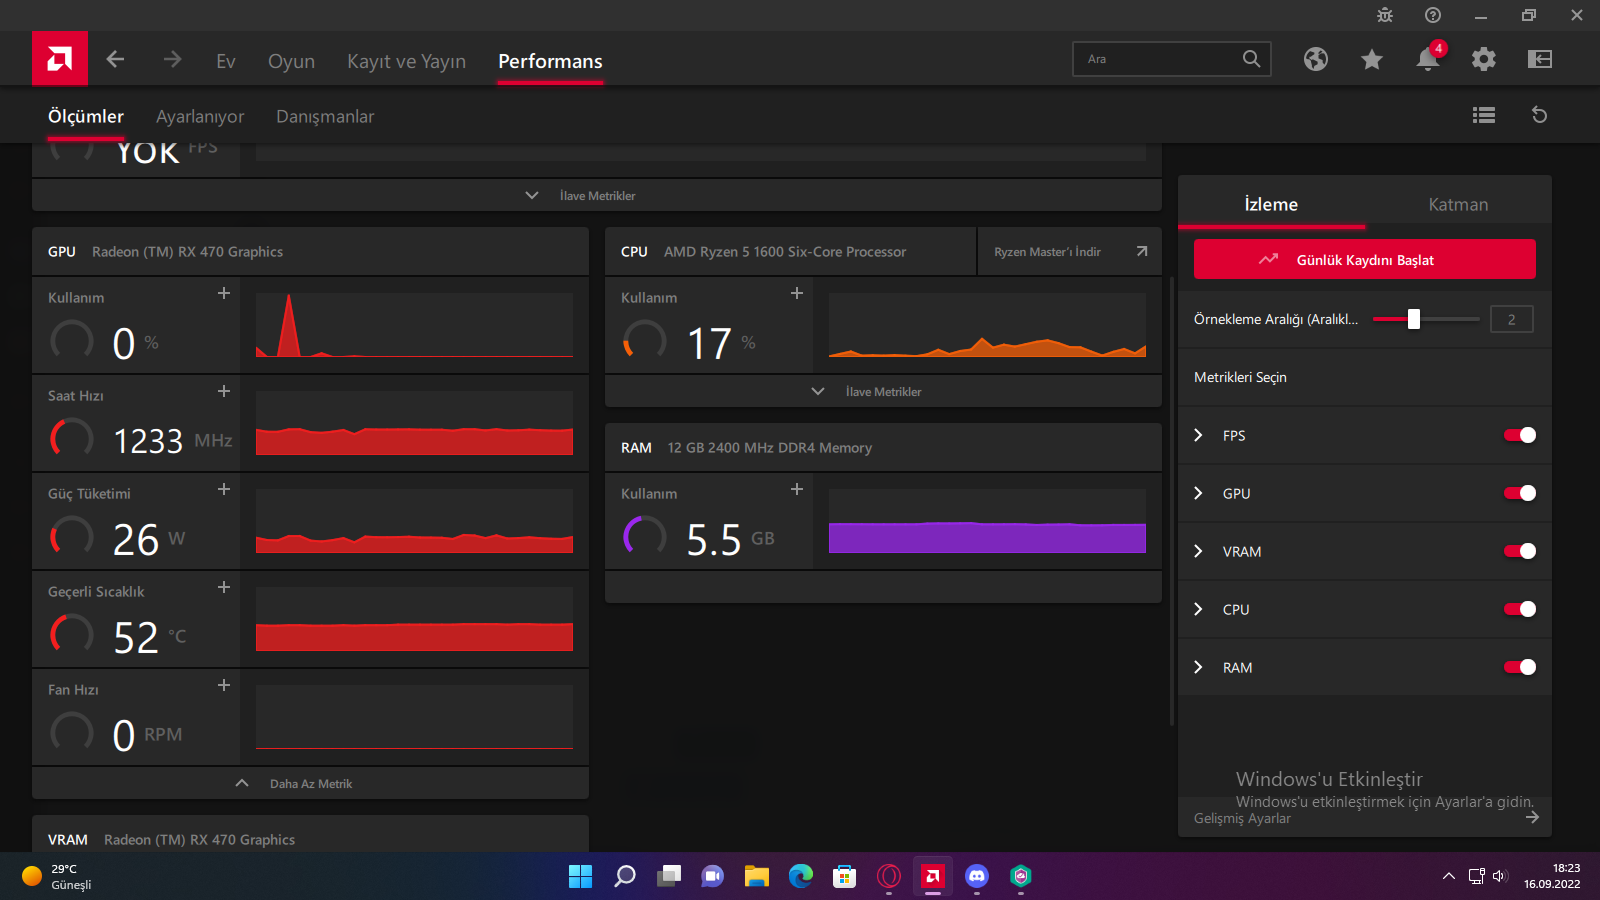Toggle CPU metric tracking switch
The image size is (1600, 900).
pyautogui.click(x=1520, y=609)
